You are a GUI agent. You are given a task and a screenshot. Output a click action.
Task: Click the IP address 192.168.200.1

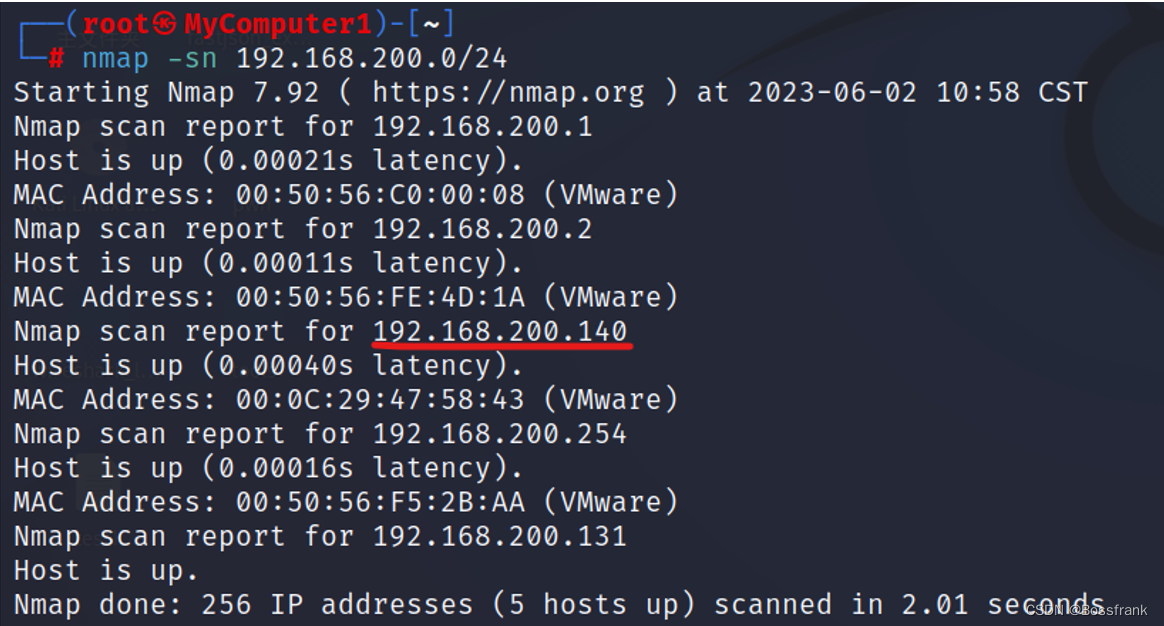[x=483, y=127]
